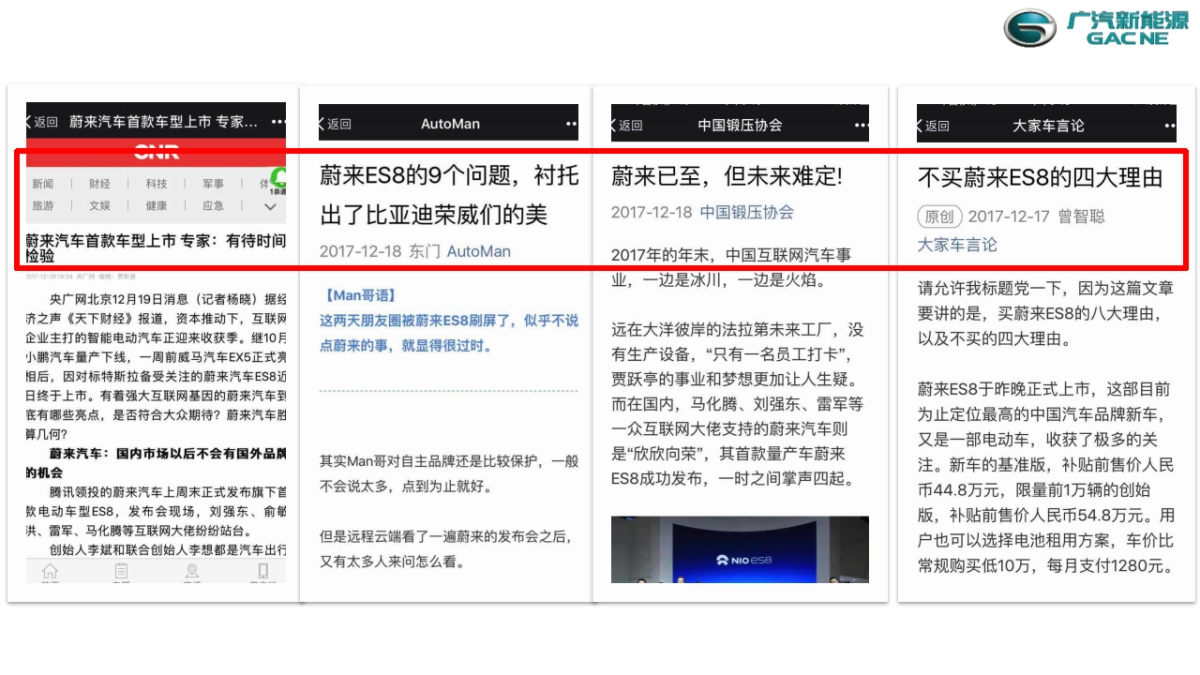The width and height of the screenshot is (1200, 675).
Task: Expand more CNR categories via the down chevron
Action: 270,207
